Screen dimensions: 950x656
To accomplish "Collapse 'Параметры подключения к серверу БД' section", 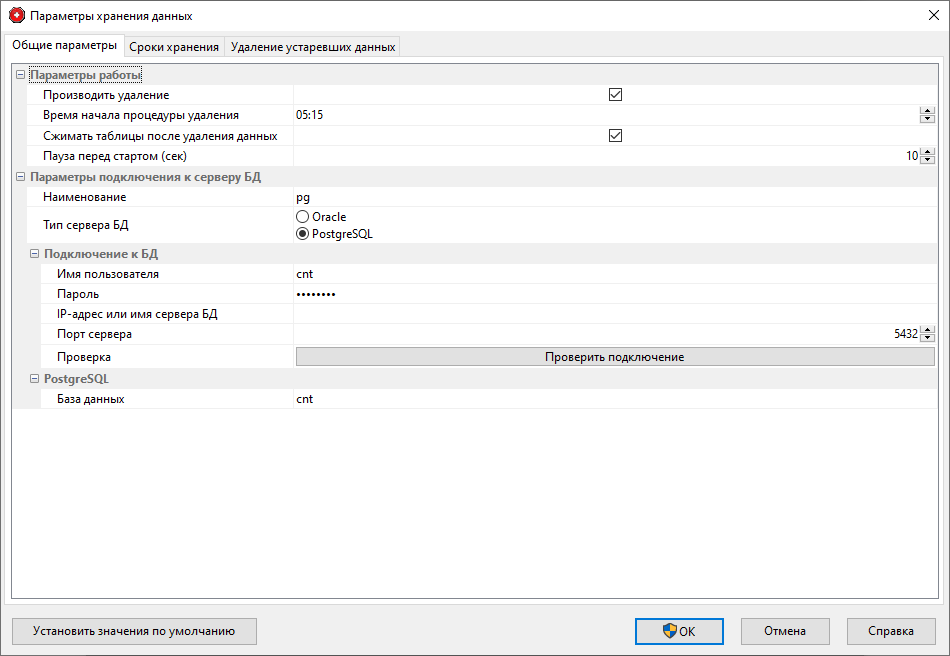I will (x=19, y=177).
